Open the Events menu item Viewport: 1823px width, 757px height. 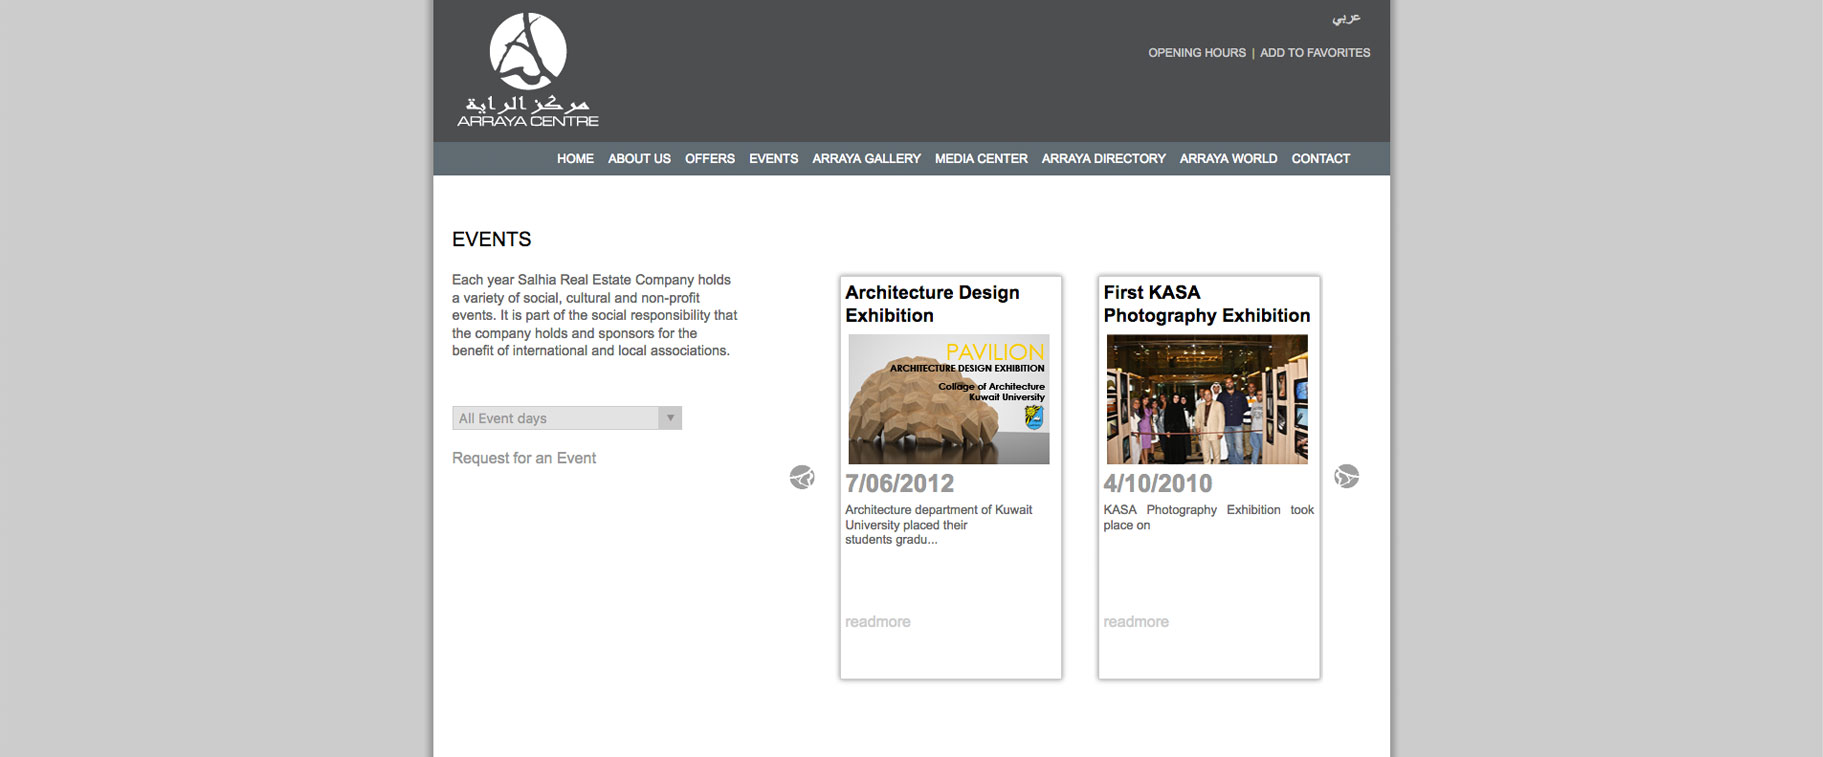(774, 159)
